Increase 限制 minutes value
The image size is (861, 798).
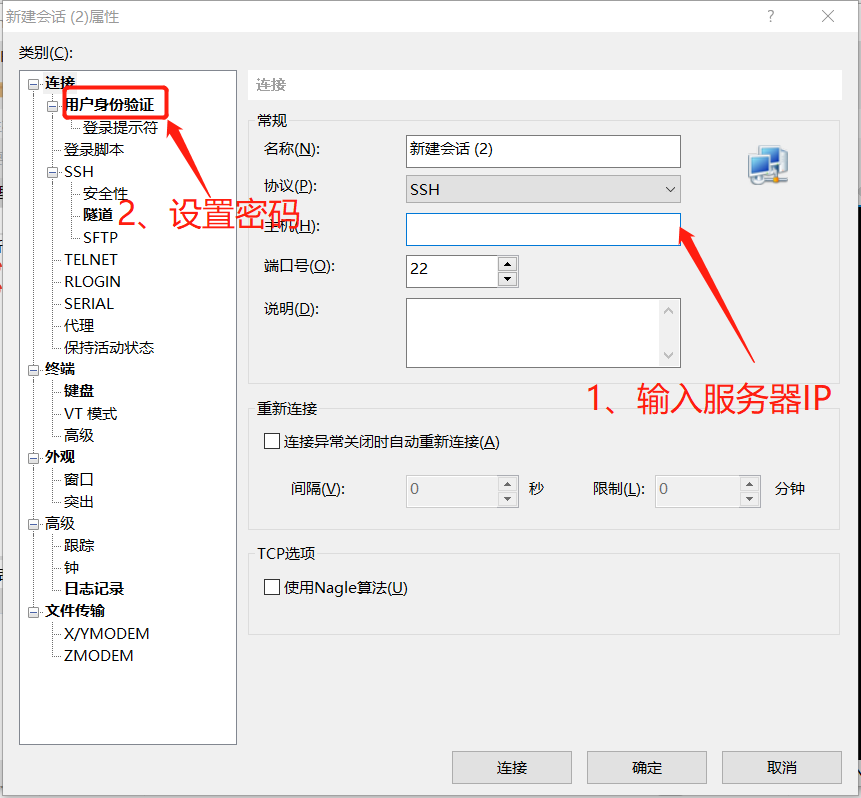tap(750, 484)
